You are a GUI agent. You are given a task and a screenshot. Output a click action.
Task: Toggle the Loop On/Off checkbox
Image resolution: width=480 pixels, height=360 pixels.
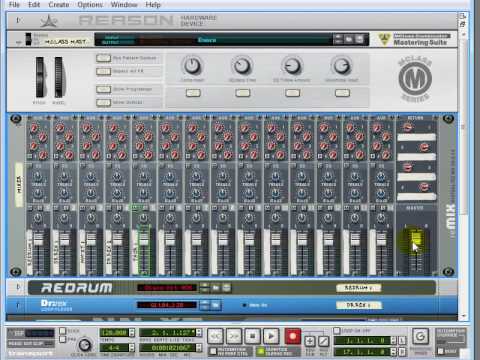(337, 331)
